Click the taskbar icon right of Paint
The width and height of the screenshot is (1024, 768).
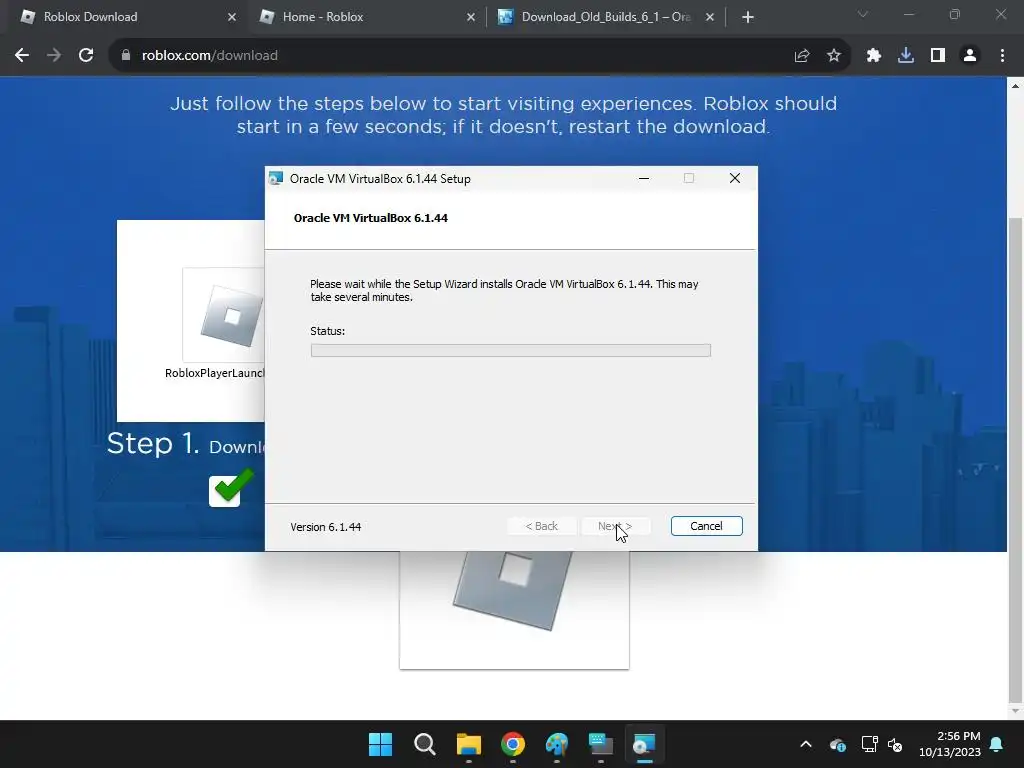click(601, 744)
